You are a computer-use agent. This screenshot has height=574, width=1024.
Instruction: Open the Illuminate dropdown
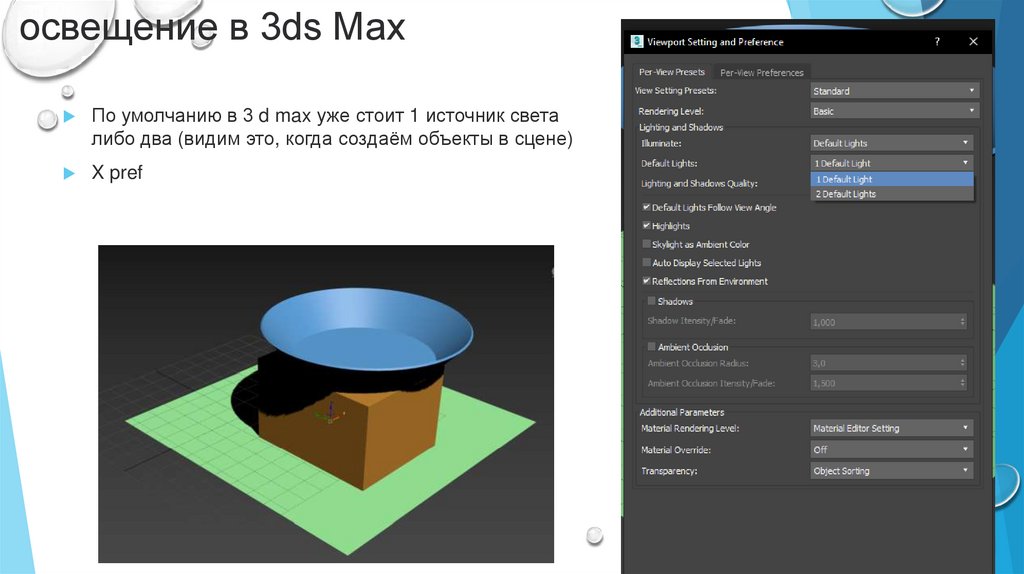pos(891,143)
